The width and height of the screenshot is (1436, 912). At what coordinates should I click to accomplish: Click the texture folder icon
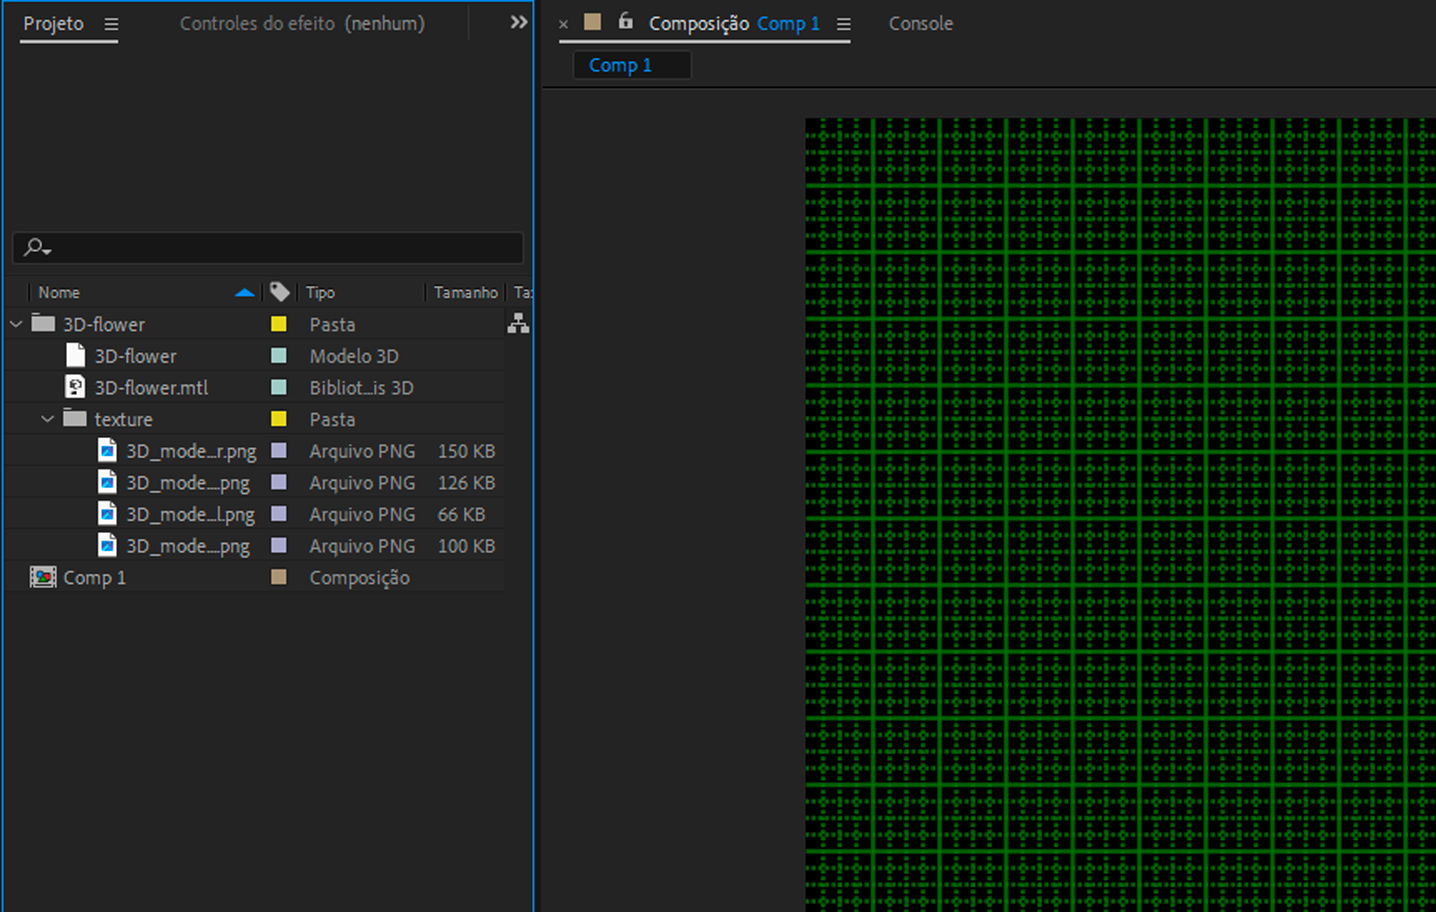point(75,418)
